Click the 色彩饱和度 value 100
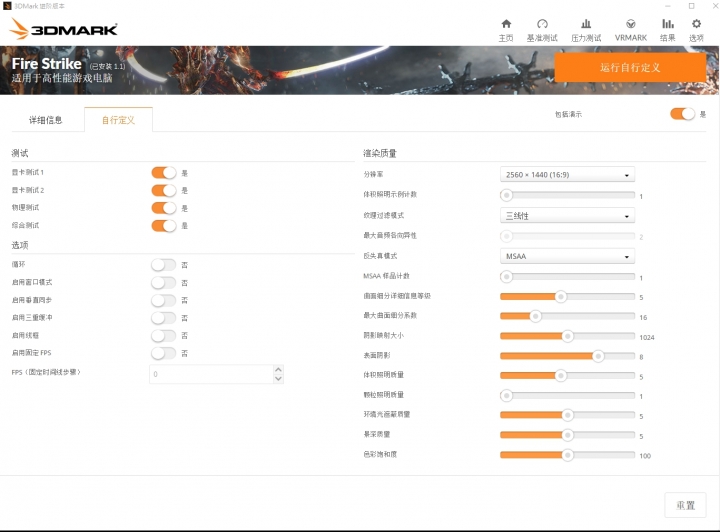This screenshot has height=532, width=720. tap(645, 456)
